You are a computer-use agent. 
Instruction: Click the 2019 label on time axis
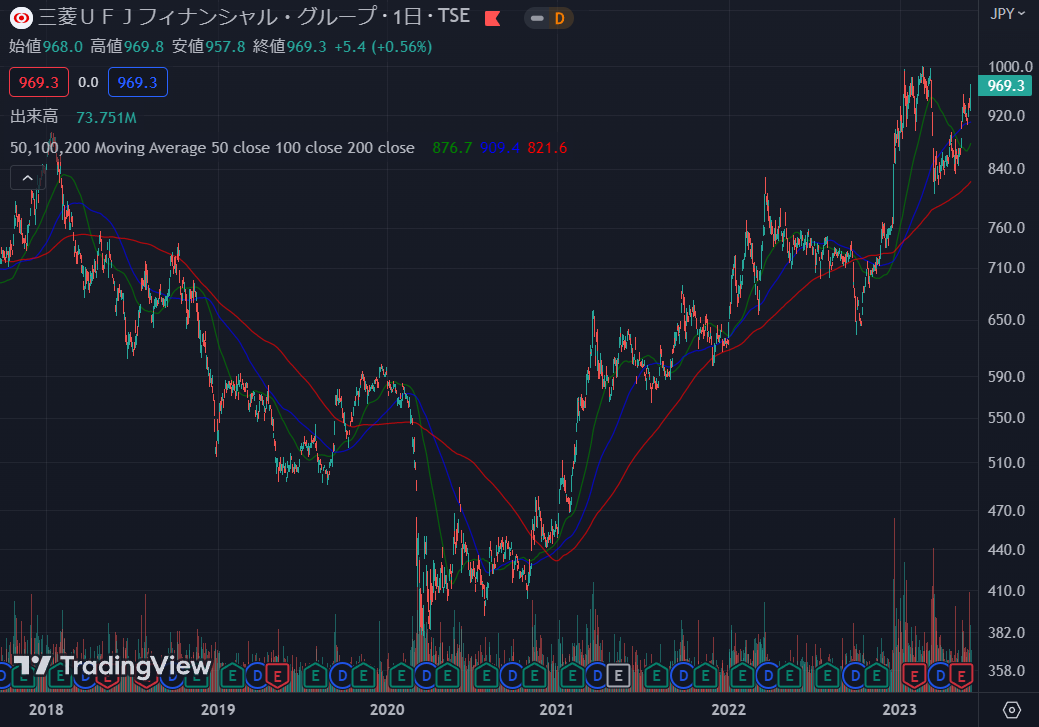click(x=218, y=710)
